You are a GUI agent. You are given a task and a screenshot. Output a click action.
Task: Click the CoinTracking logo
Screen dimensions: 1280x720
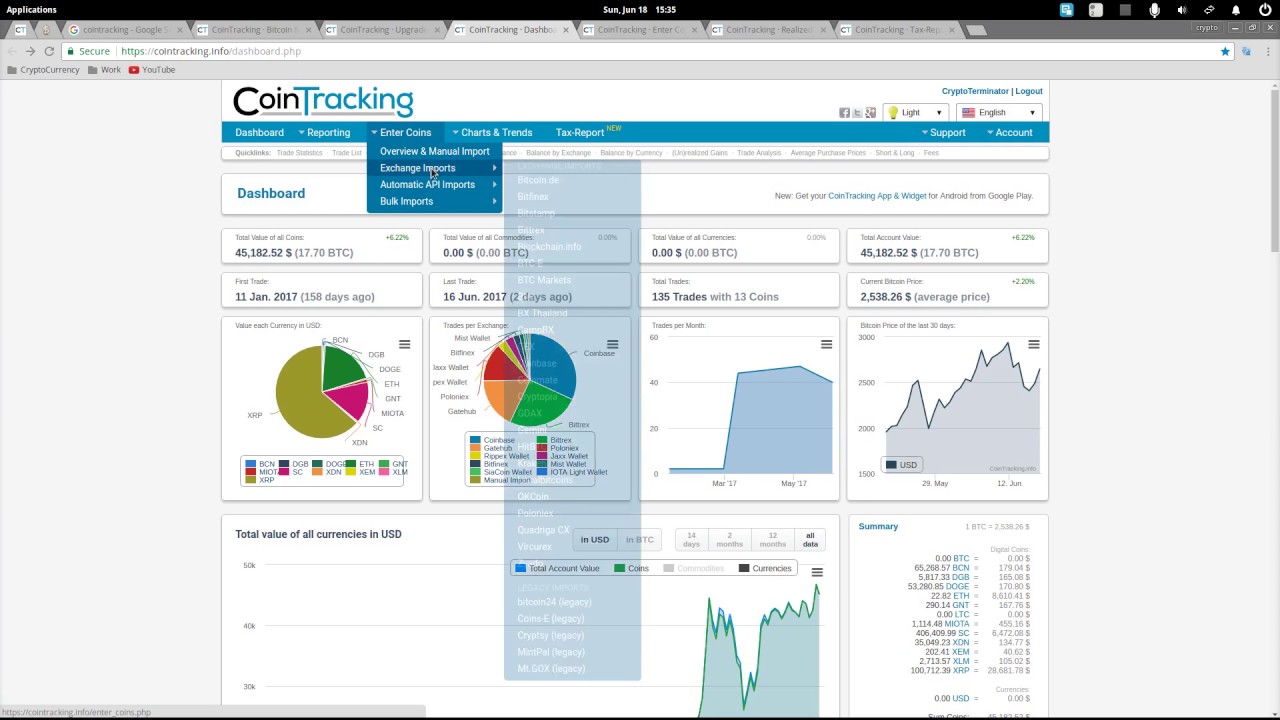coord(323,101)
